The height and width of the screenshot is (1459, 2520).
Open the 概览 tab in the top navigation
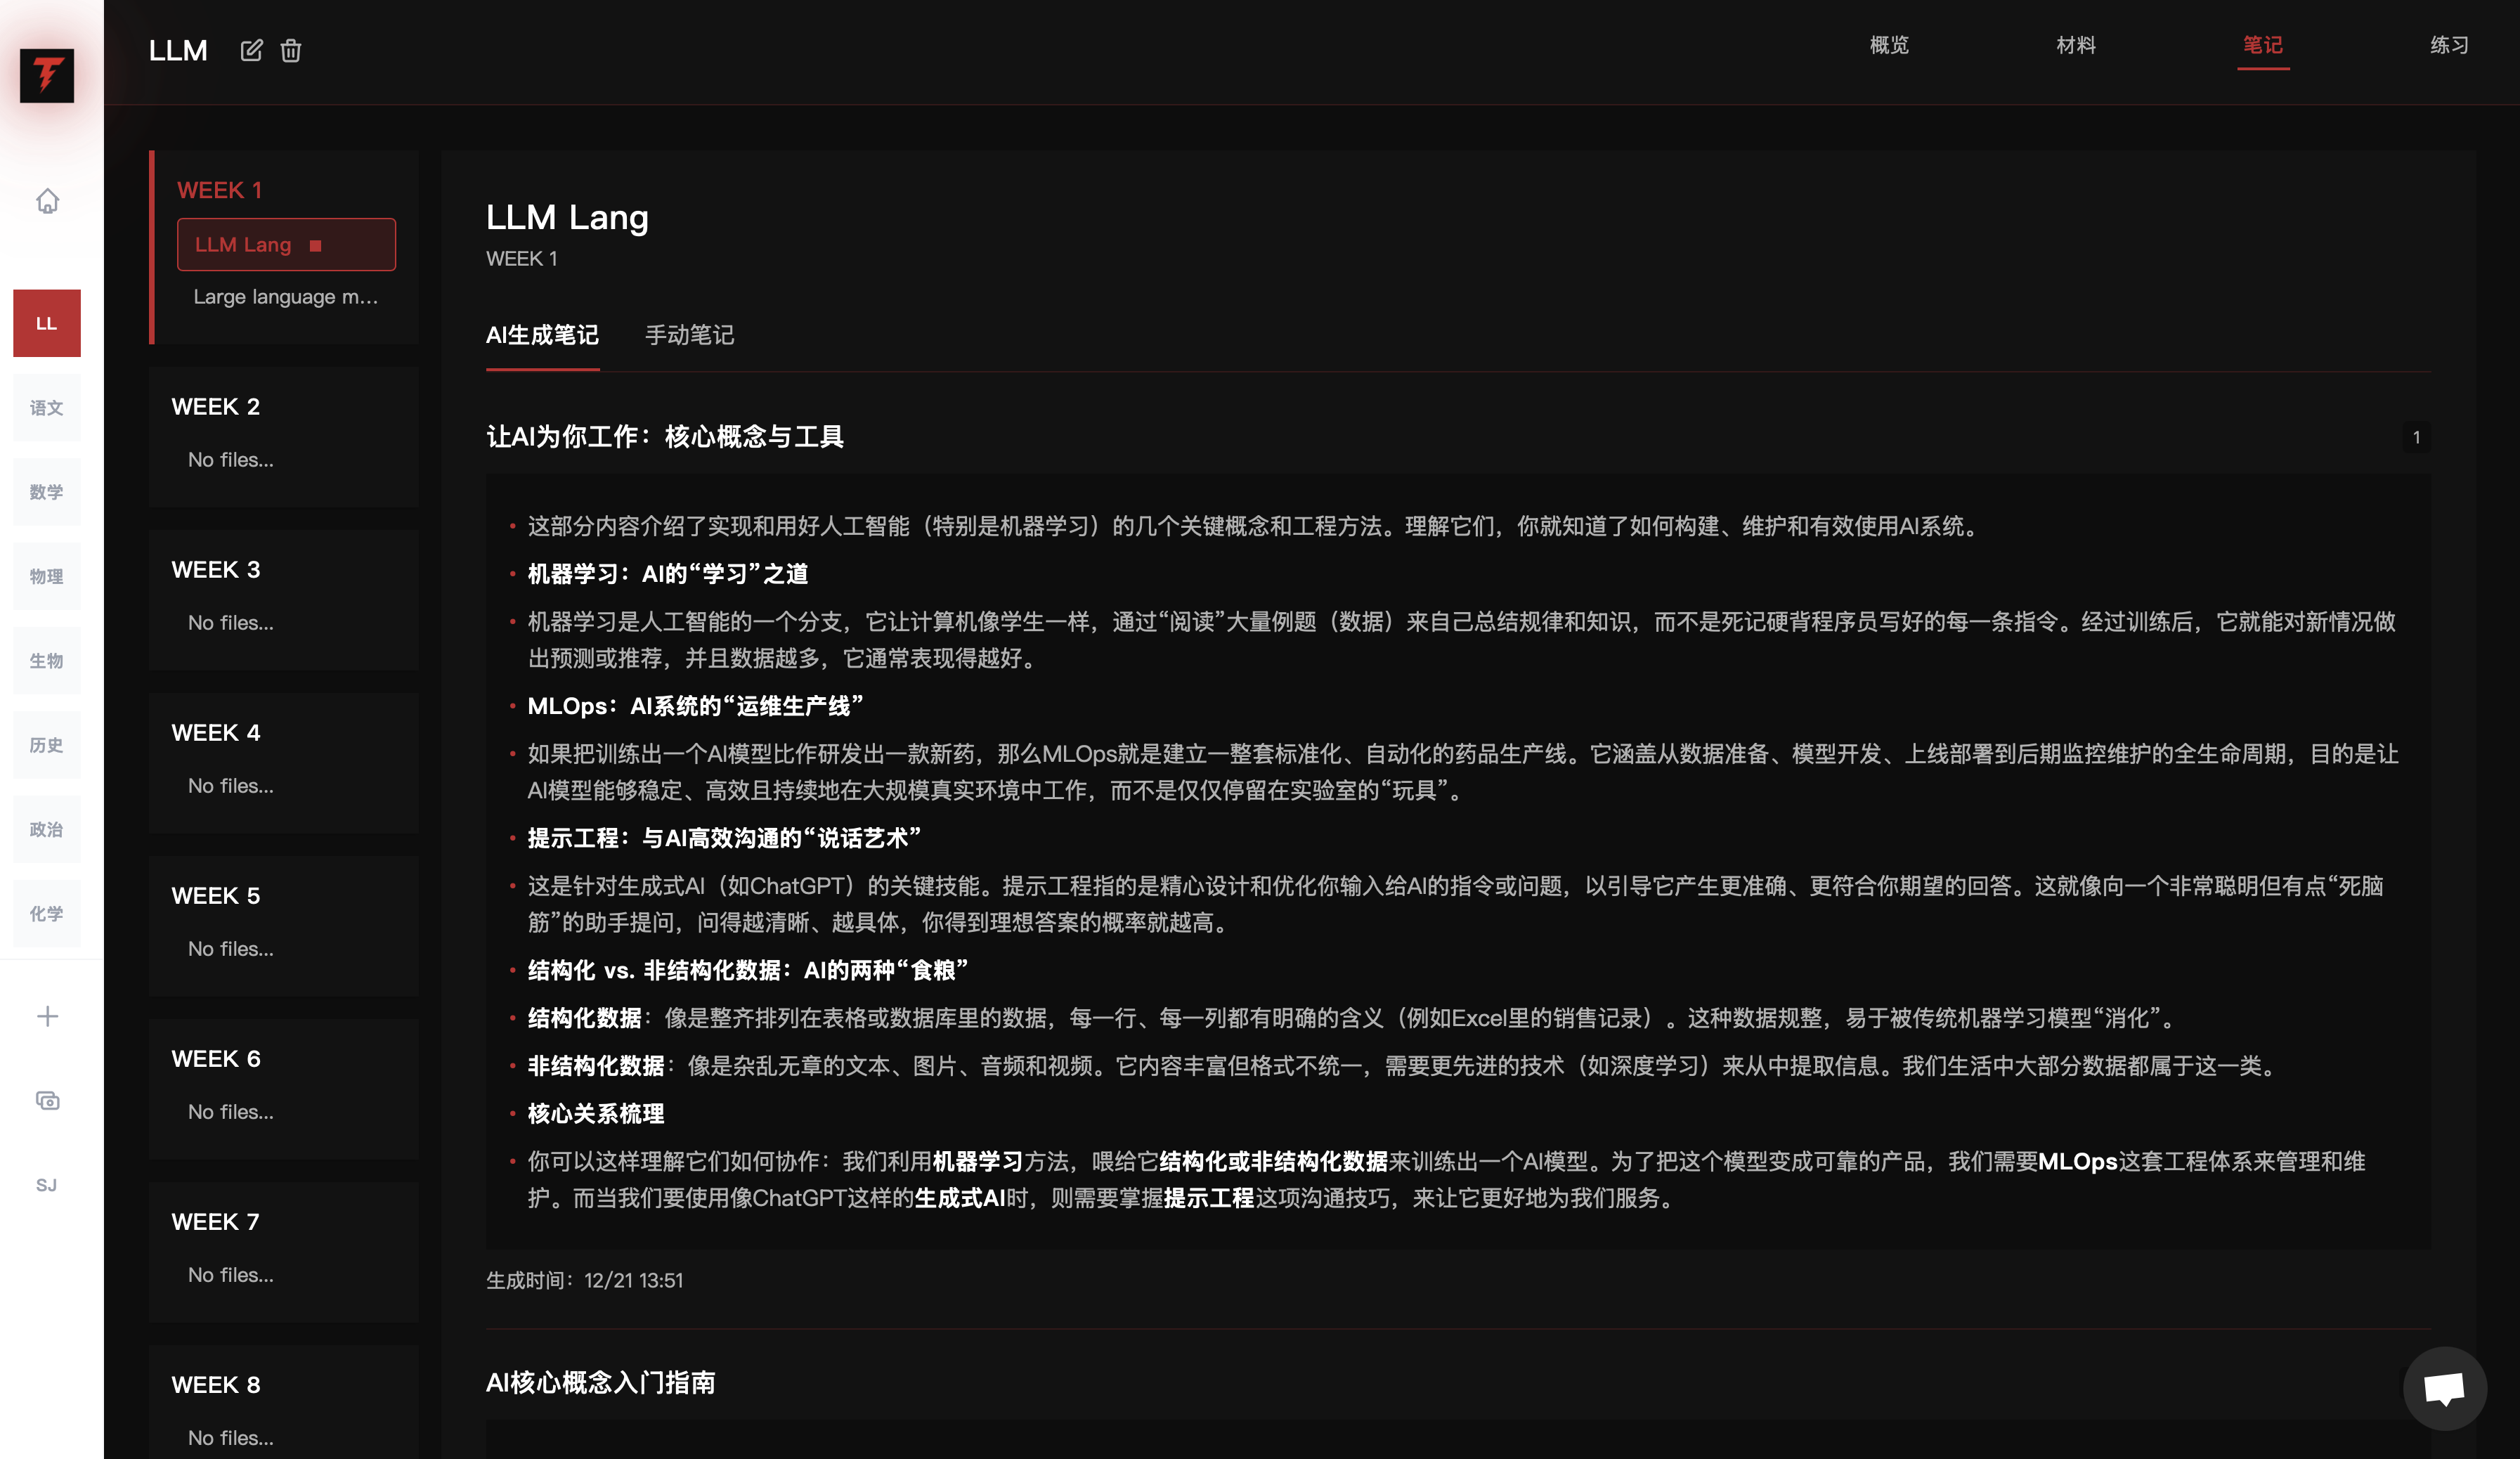coord(1889,45)
